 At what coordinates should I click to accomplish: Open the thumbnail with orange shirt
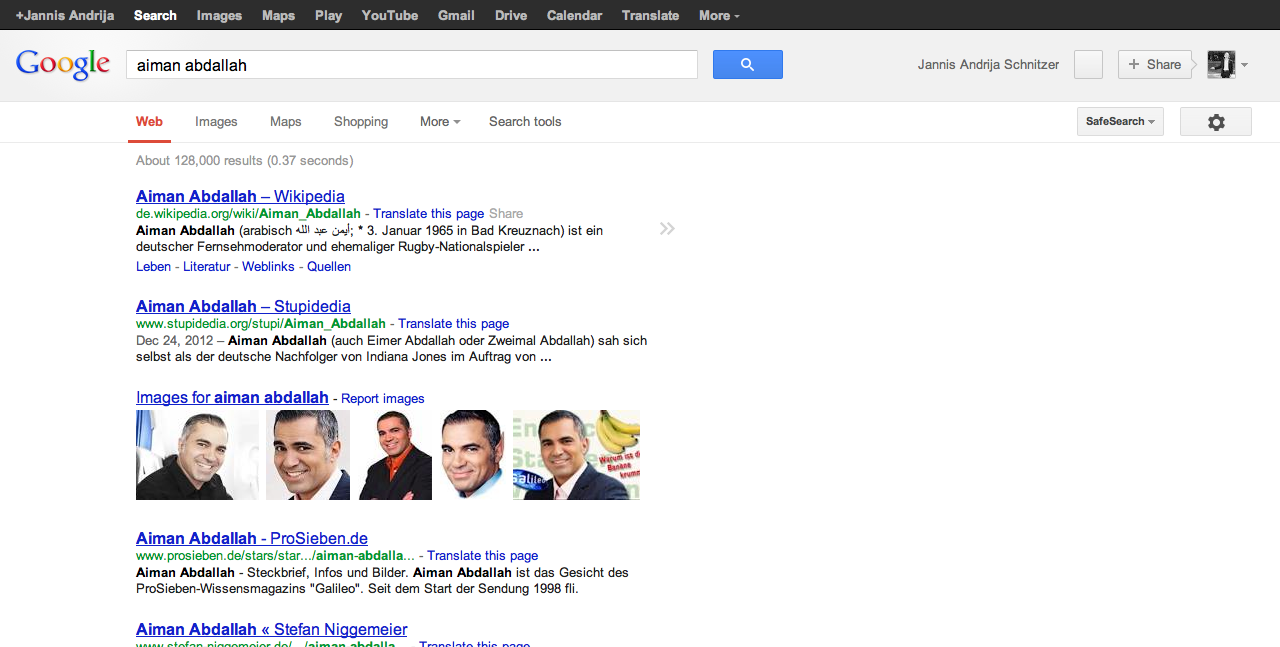pos(395,455)
